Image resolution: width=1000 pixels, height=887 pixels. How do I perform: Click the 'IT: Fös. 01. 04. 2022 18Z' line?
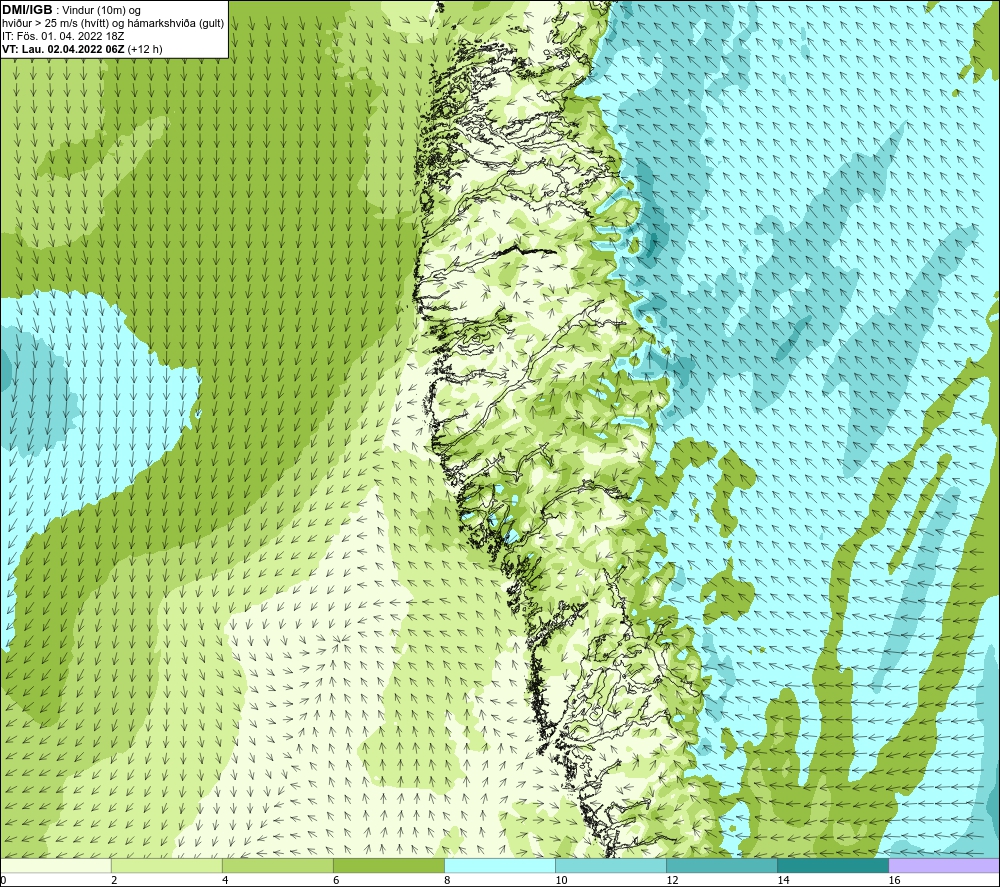click(x=63, y=36)
